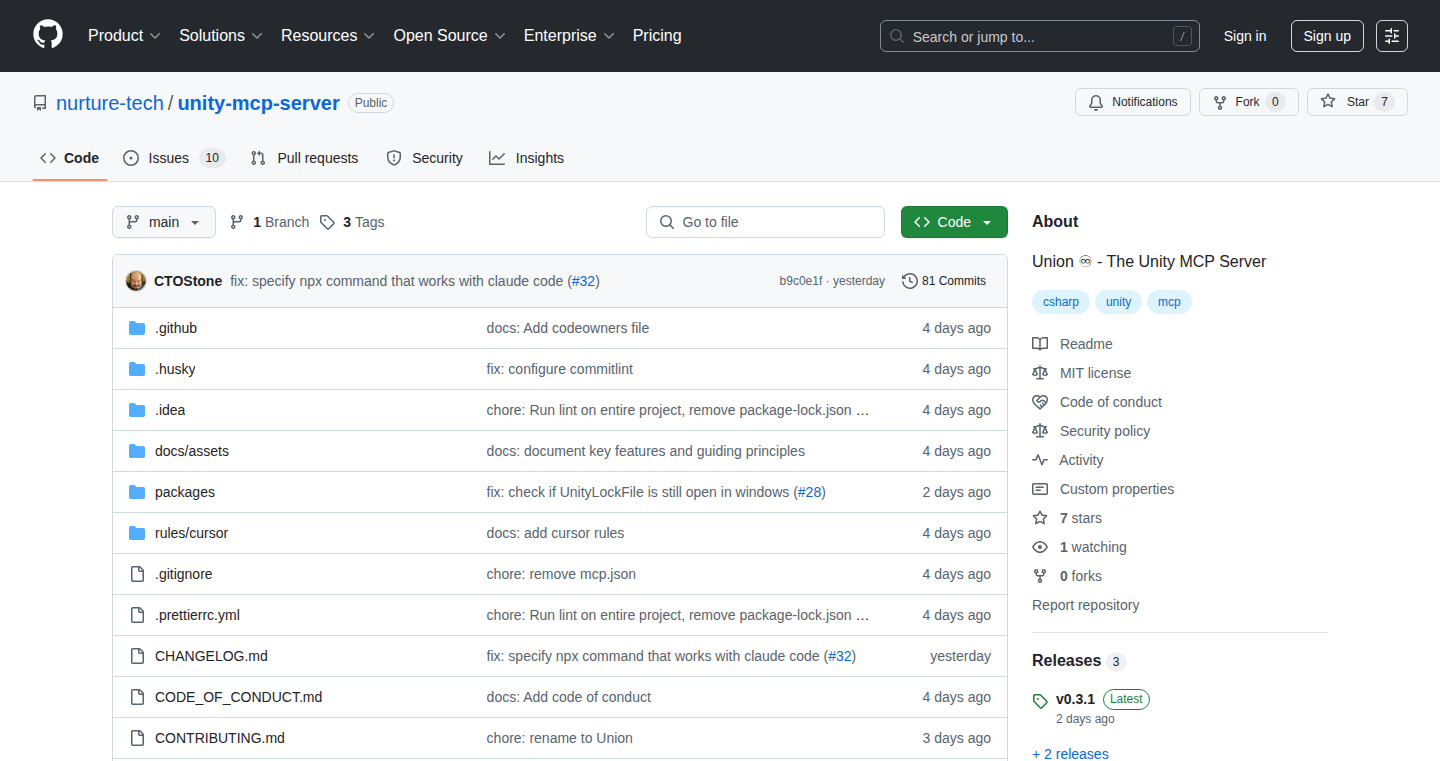Click CTOStone's avatar image
Image resolution: width=1440 pixels, height=761 pixels.
[136, 281]
